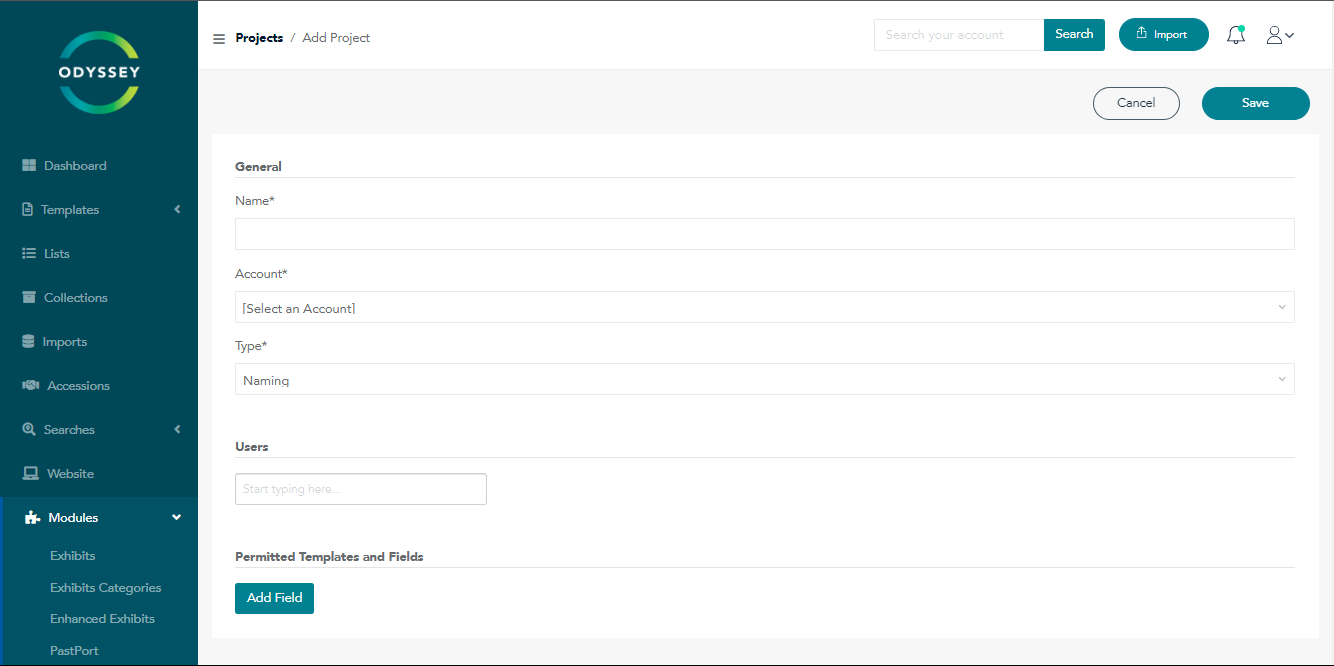Screen dimensions: 1334x666
Task: Select PastPort under Modules
Action: pyautogui.click(x=75, y=651)
